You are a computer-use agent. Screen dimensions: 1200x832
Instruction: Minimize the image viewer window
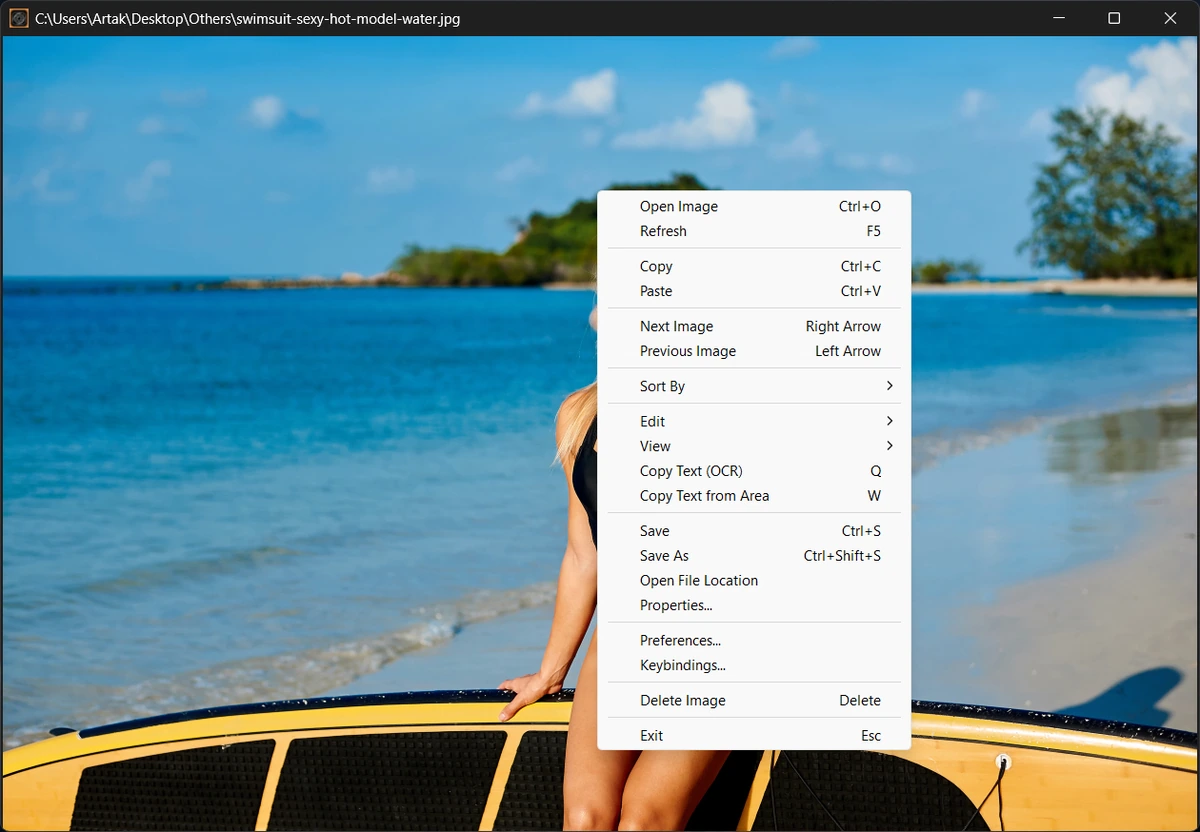coord(1059,18)
